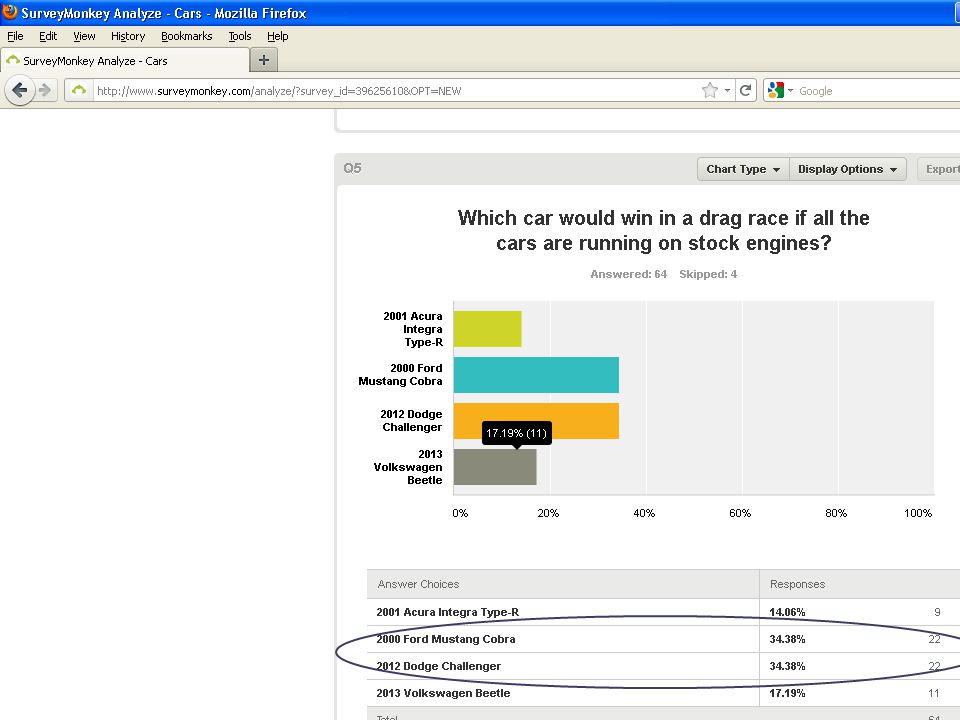Click the orange Dodge Challenger bar
Screen dimensions: 960x720
pos(536,421)
